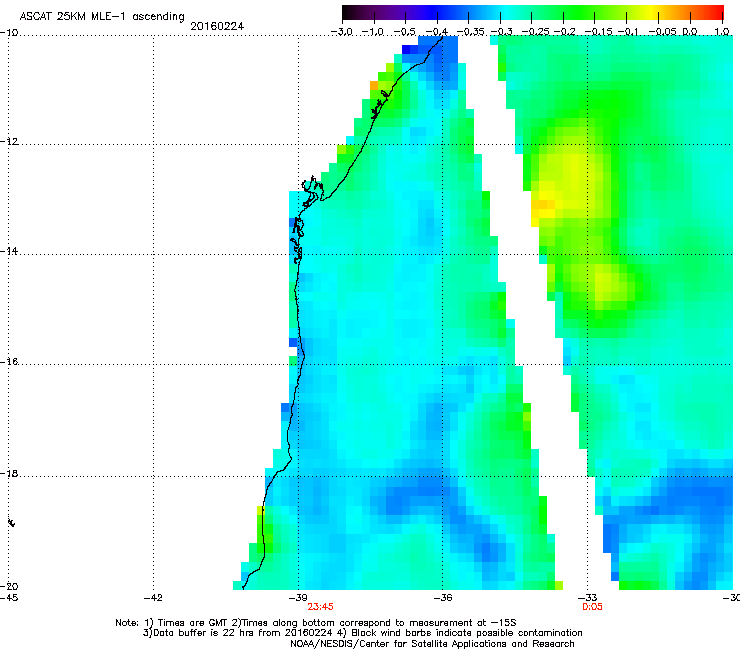This screenshot has width=740, height=650.
Task: Click the colorbar value label 1.0
Action: 722,32
